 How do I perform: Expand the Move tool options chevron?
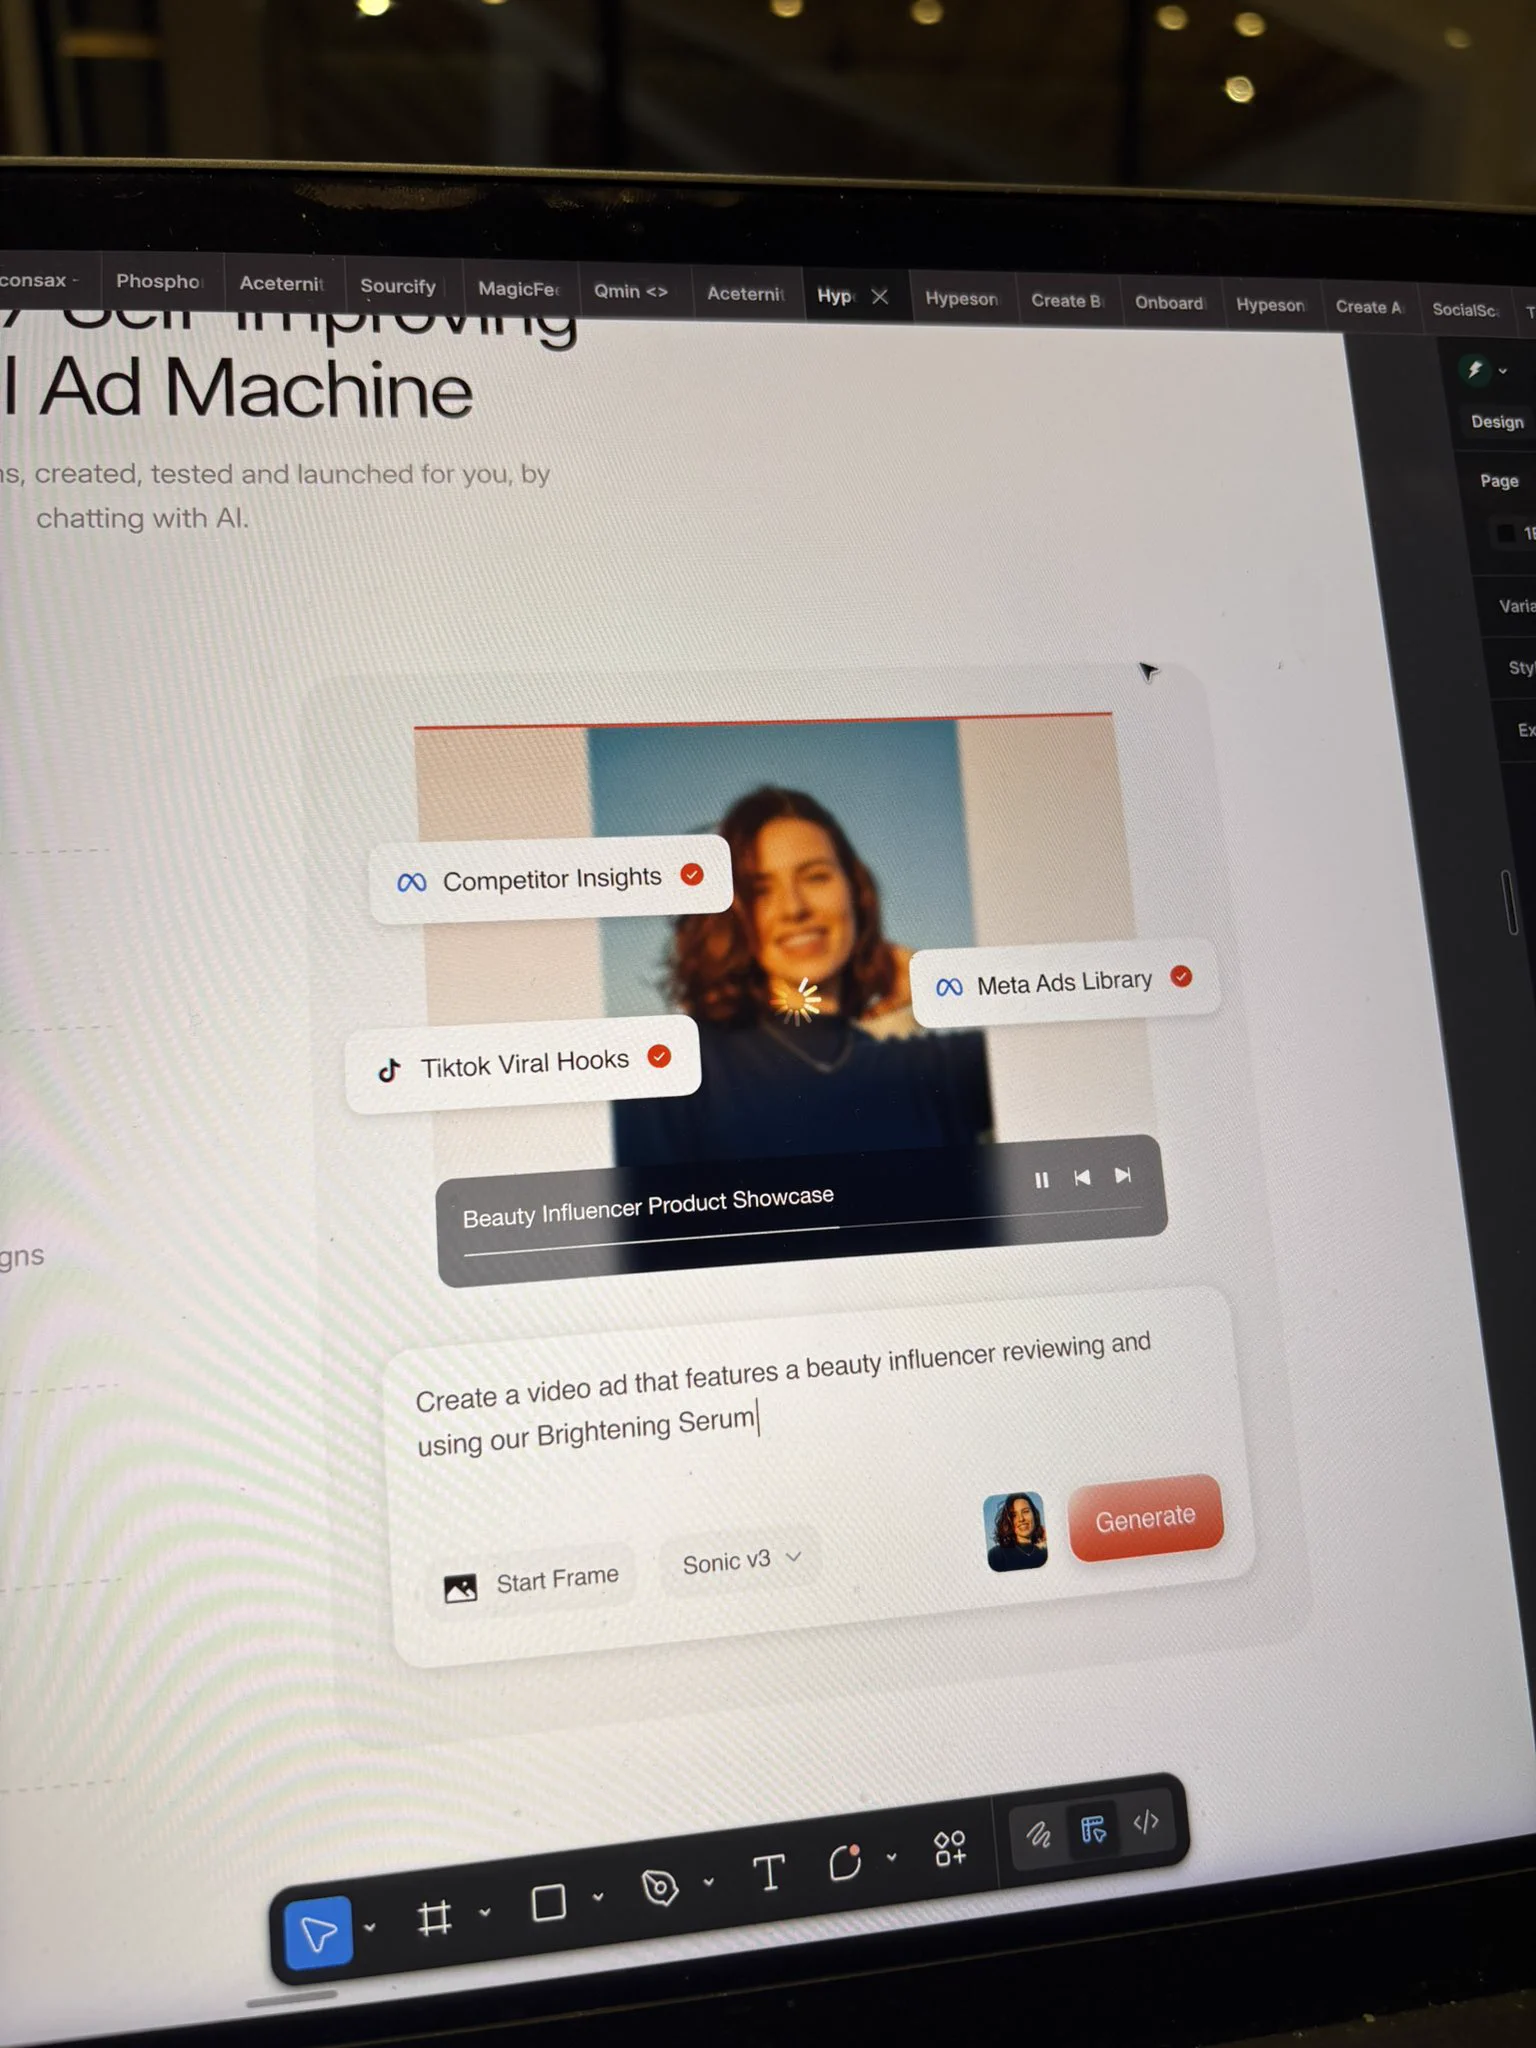pyautogui.click(x=370, y=1927)
